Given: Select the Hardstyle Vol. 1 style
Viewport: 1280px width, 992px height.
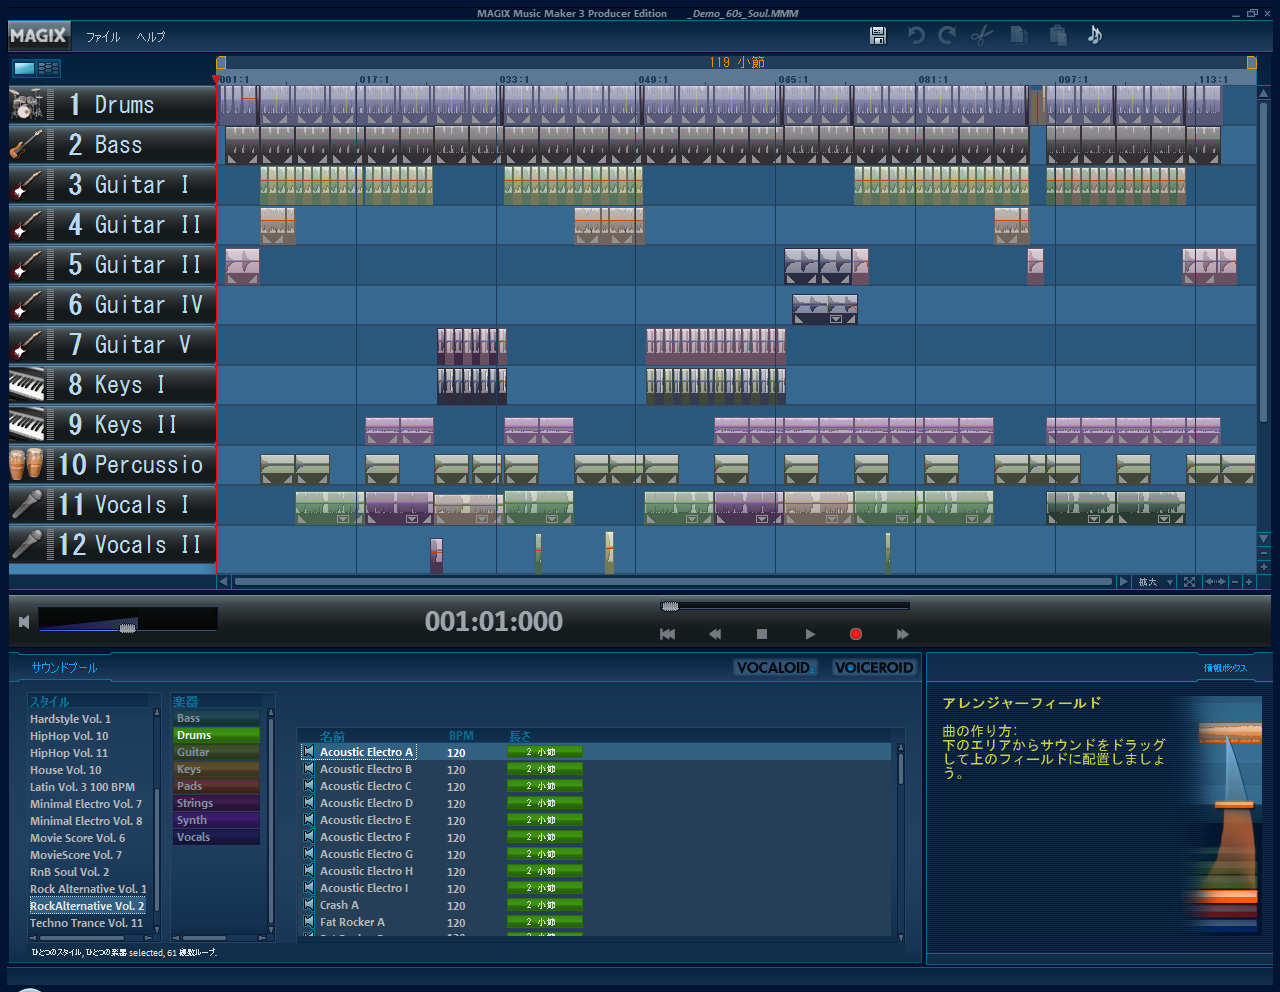Looking at the screenshot, I should (70, 719).
